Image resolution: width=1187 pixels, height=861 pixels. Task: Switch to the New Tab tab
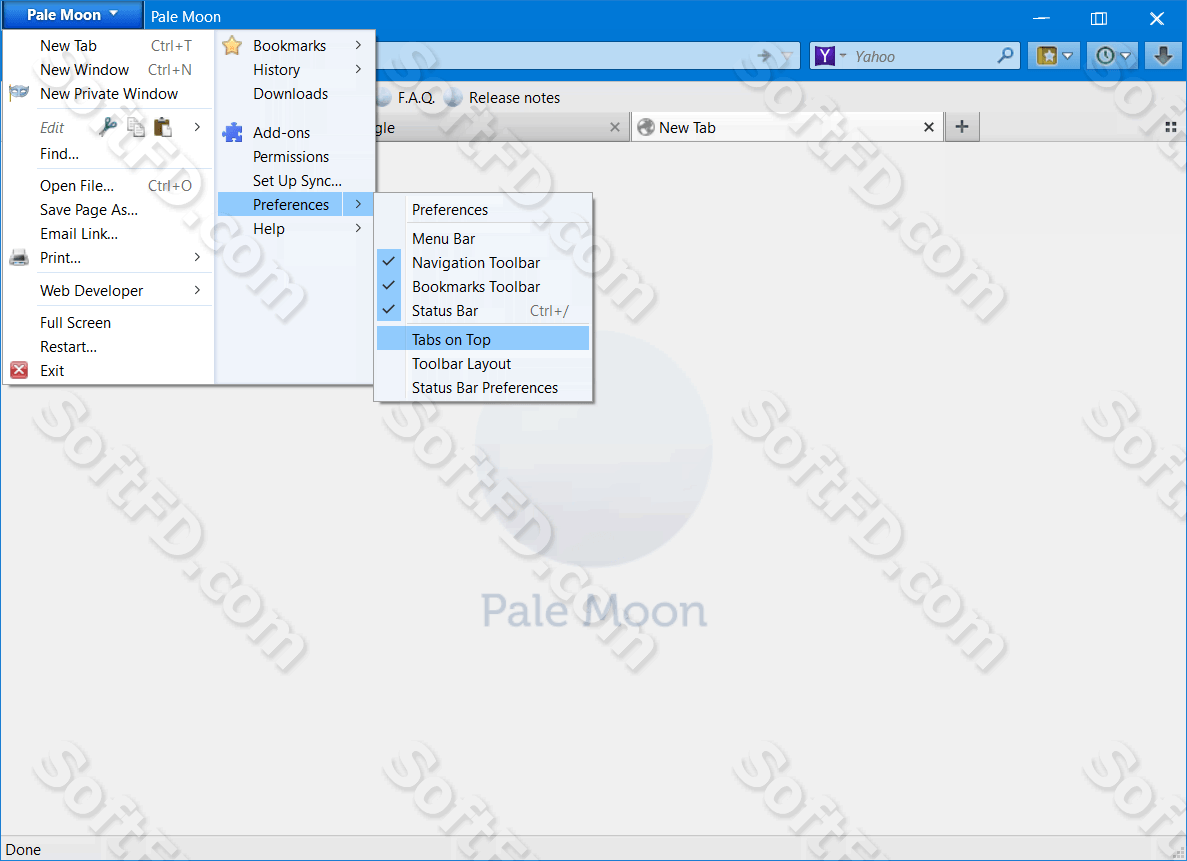787,127
